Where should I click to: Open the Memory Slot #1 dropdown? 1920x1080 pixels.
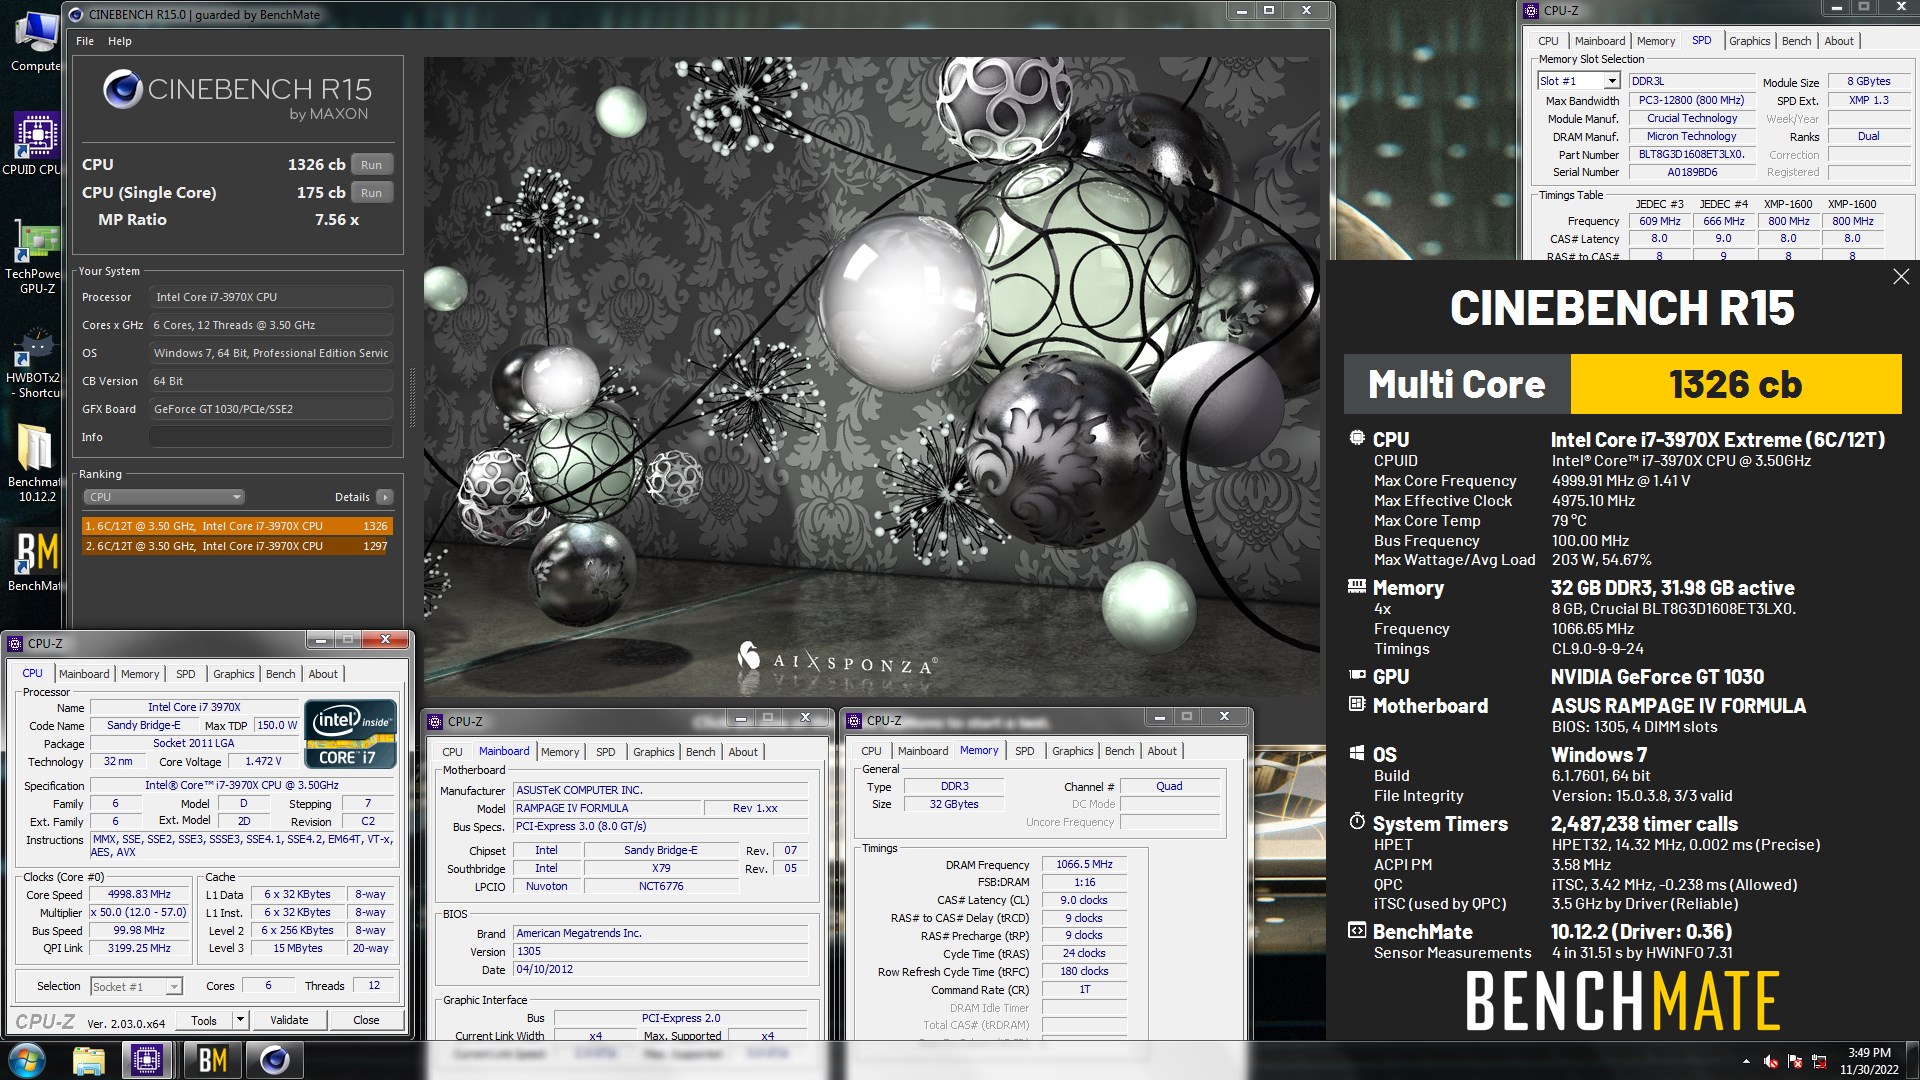point(1578,81)
